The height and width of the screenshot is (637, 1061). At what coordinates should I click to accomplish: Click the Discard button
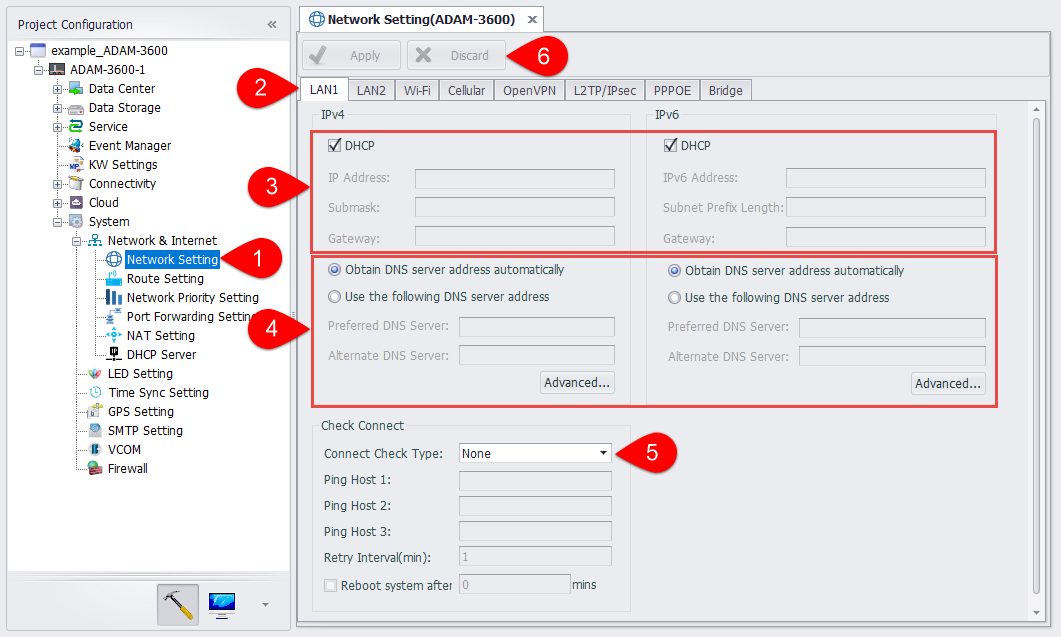(x=457, y=56)
